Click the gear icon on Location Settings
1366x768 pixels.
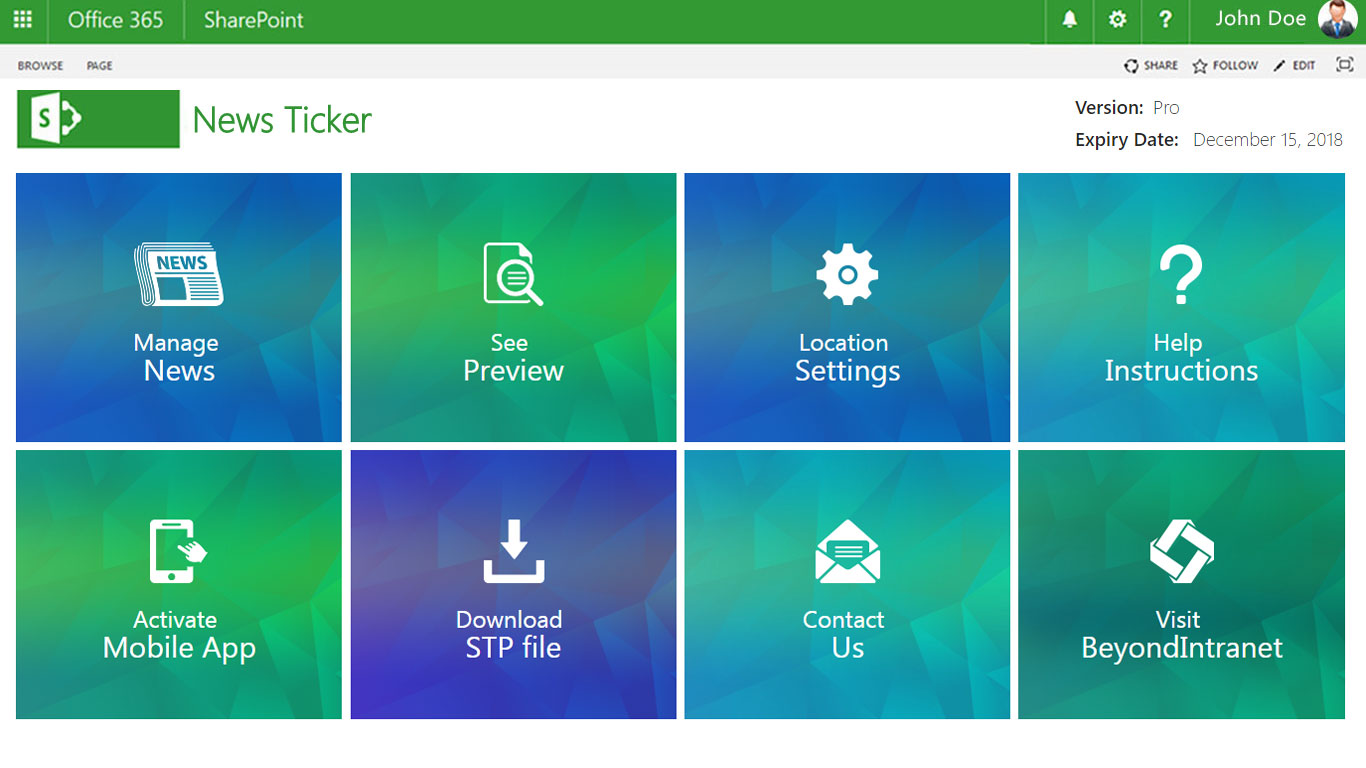[847, 274]
